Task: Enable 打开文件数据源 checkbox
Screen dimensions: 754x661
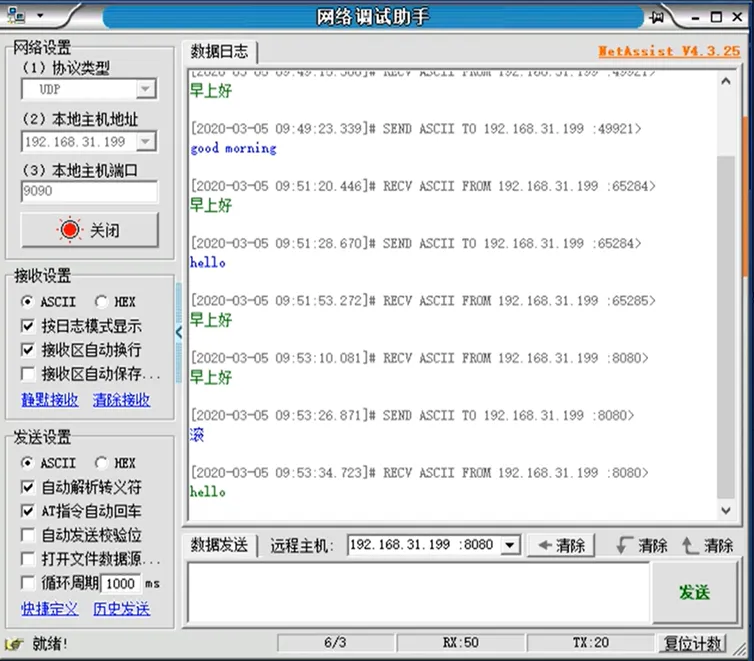Action: (28, 559)
